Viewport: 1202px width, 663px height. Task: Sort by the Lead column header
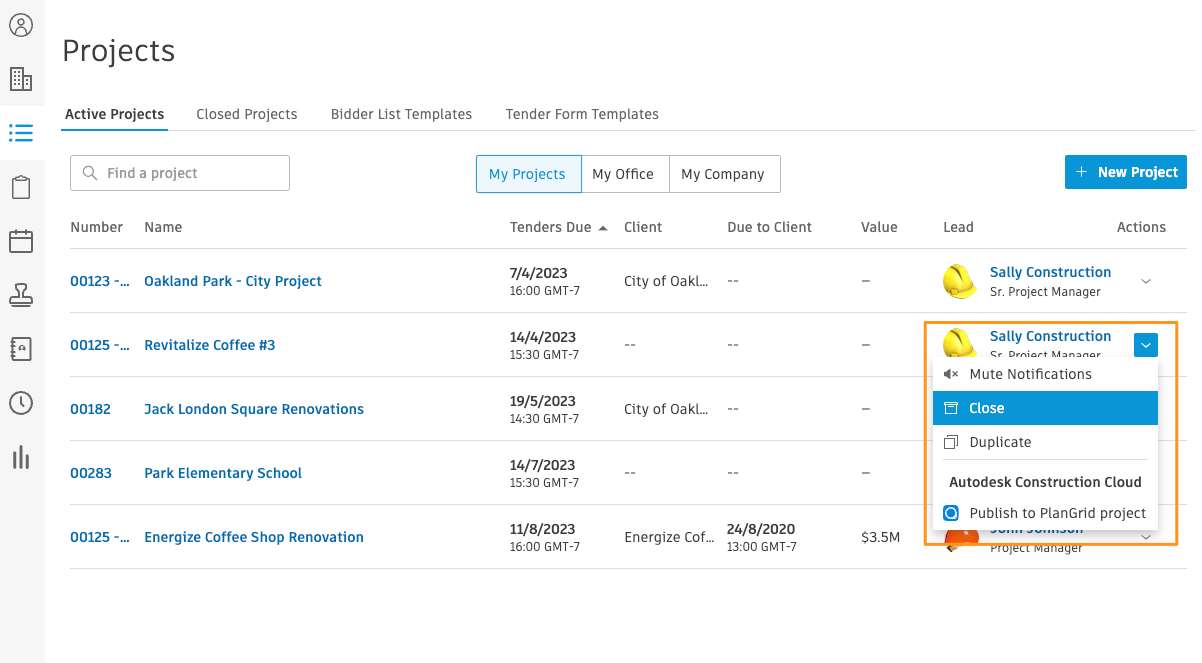958,227
